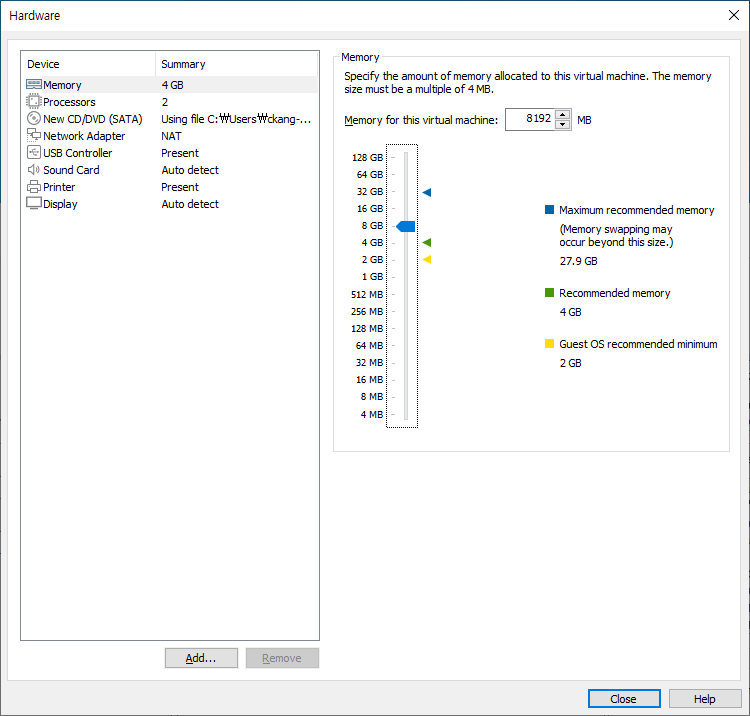This screenshot has width=750, height=716.
Task: Click the Device column header
Action: (88, 64)
